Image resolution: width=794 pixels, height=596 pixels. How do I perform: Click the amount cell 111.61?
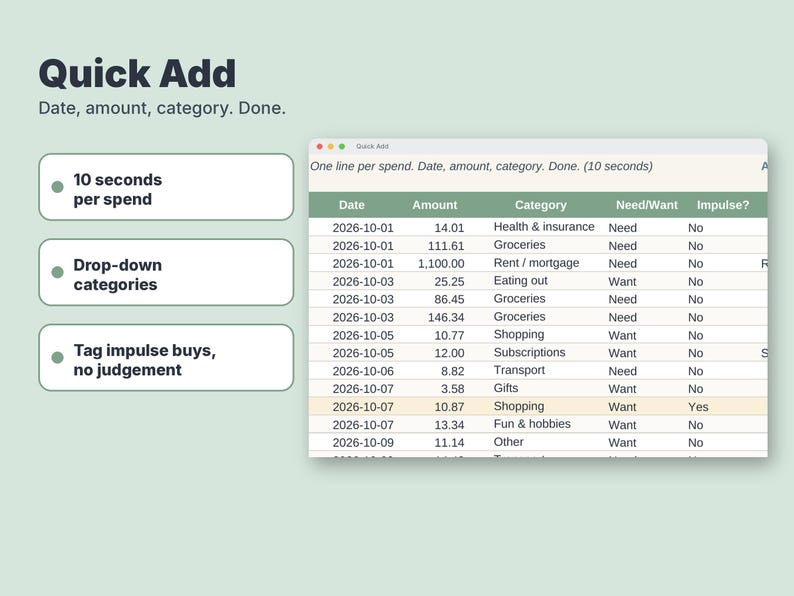point(446,246)
